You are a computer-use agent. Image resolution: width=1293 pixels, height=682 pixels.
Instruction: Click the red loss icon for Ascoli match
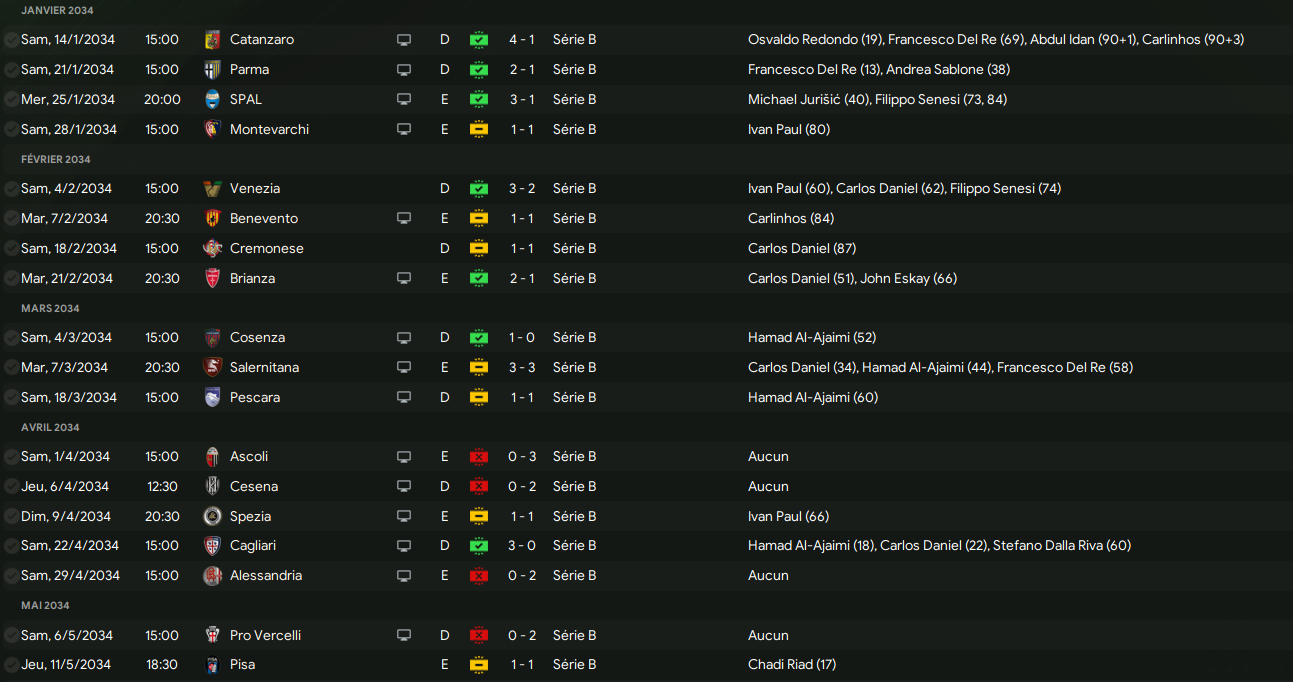479,457
